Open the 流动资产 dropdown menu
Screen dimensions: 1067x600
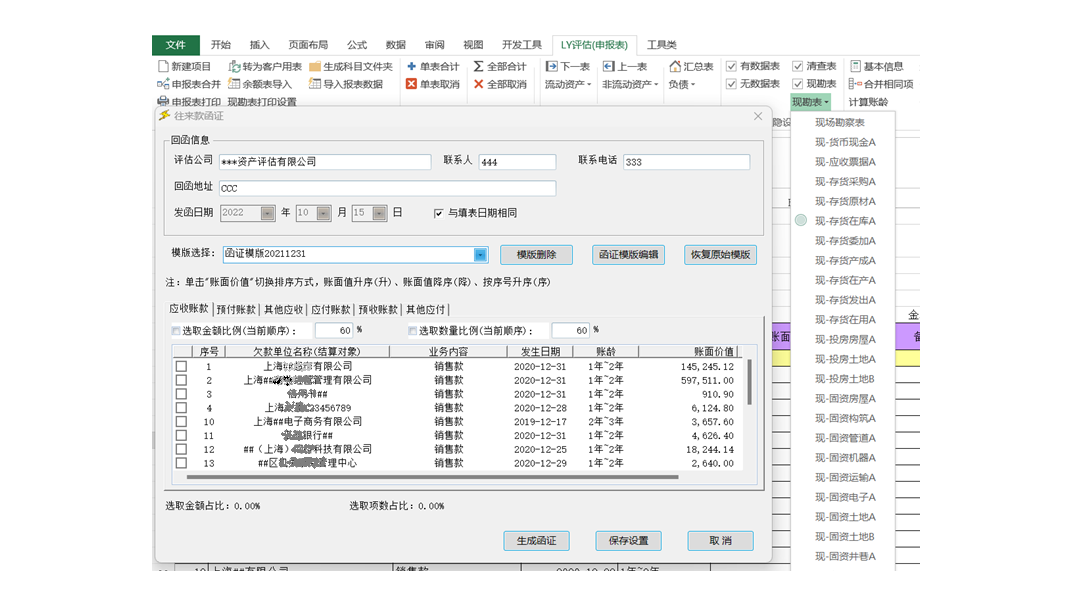pos(568,85)
